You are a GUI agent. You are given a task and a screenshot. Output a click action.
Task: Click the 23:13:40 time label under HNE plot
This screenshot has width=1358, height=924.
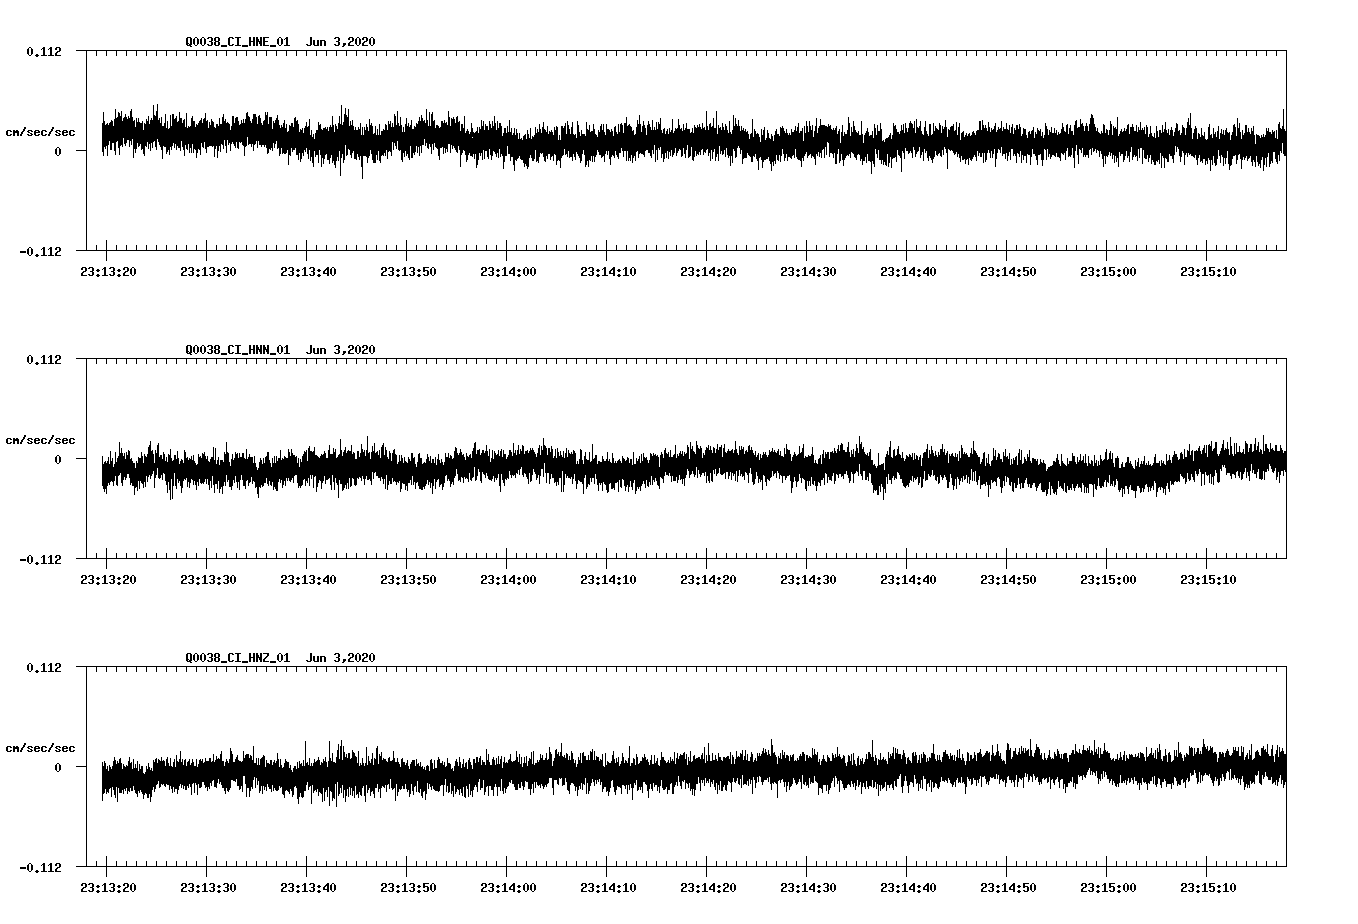click(x=308, y=272)
